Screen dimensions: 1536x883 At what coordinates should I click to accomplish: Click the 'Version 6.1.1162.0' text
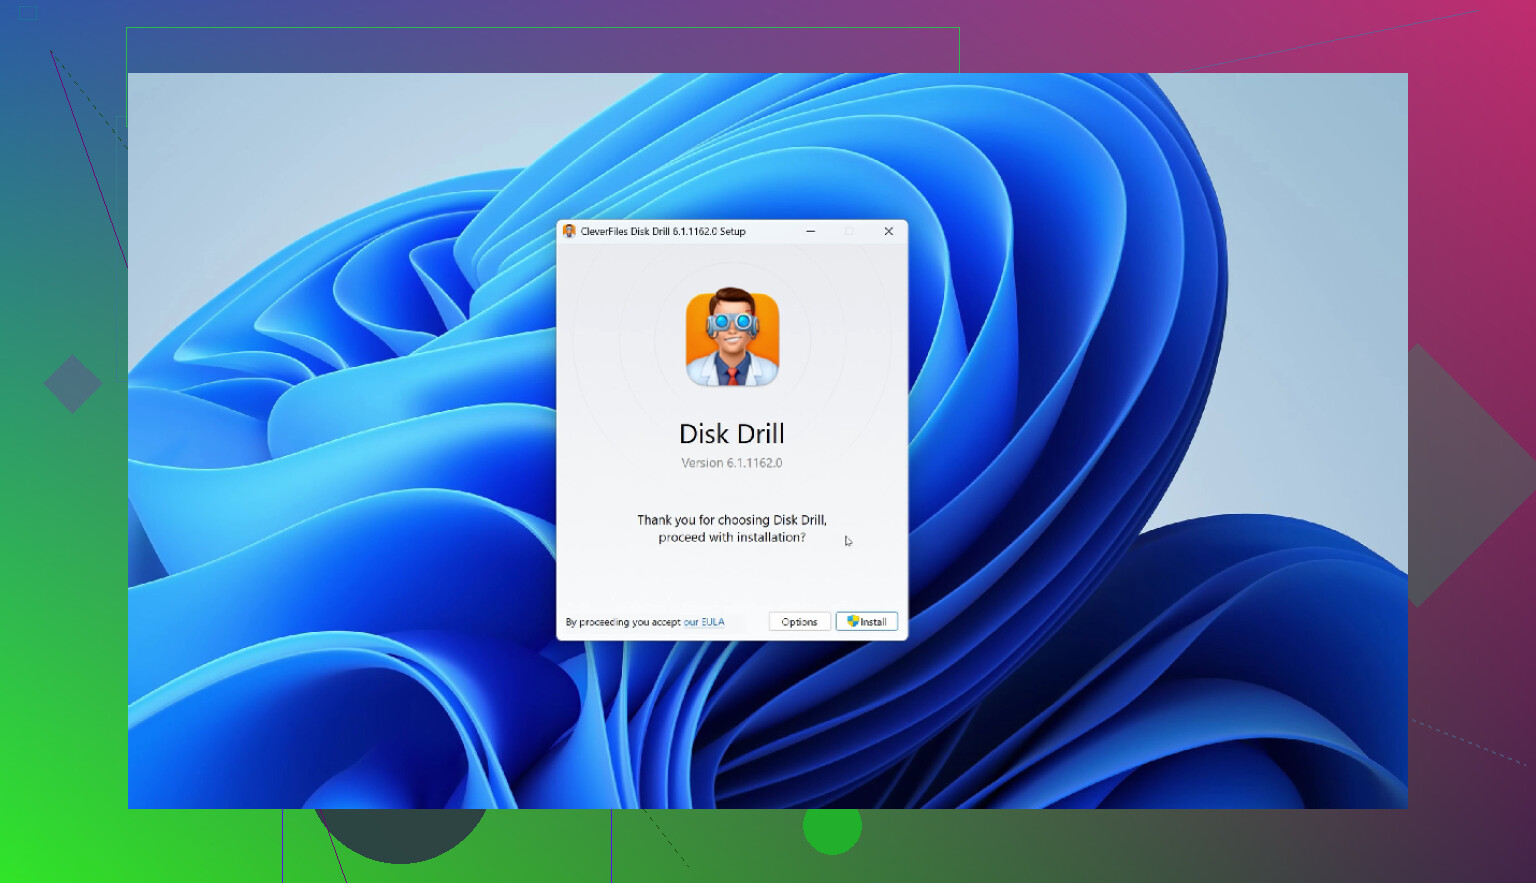coord(732,463)
